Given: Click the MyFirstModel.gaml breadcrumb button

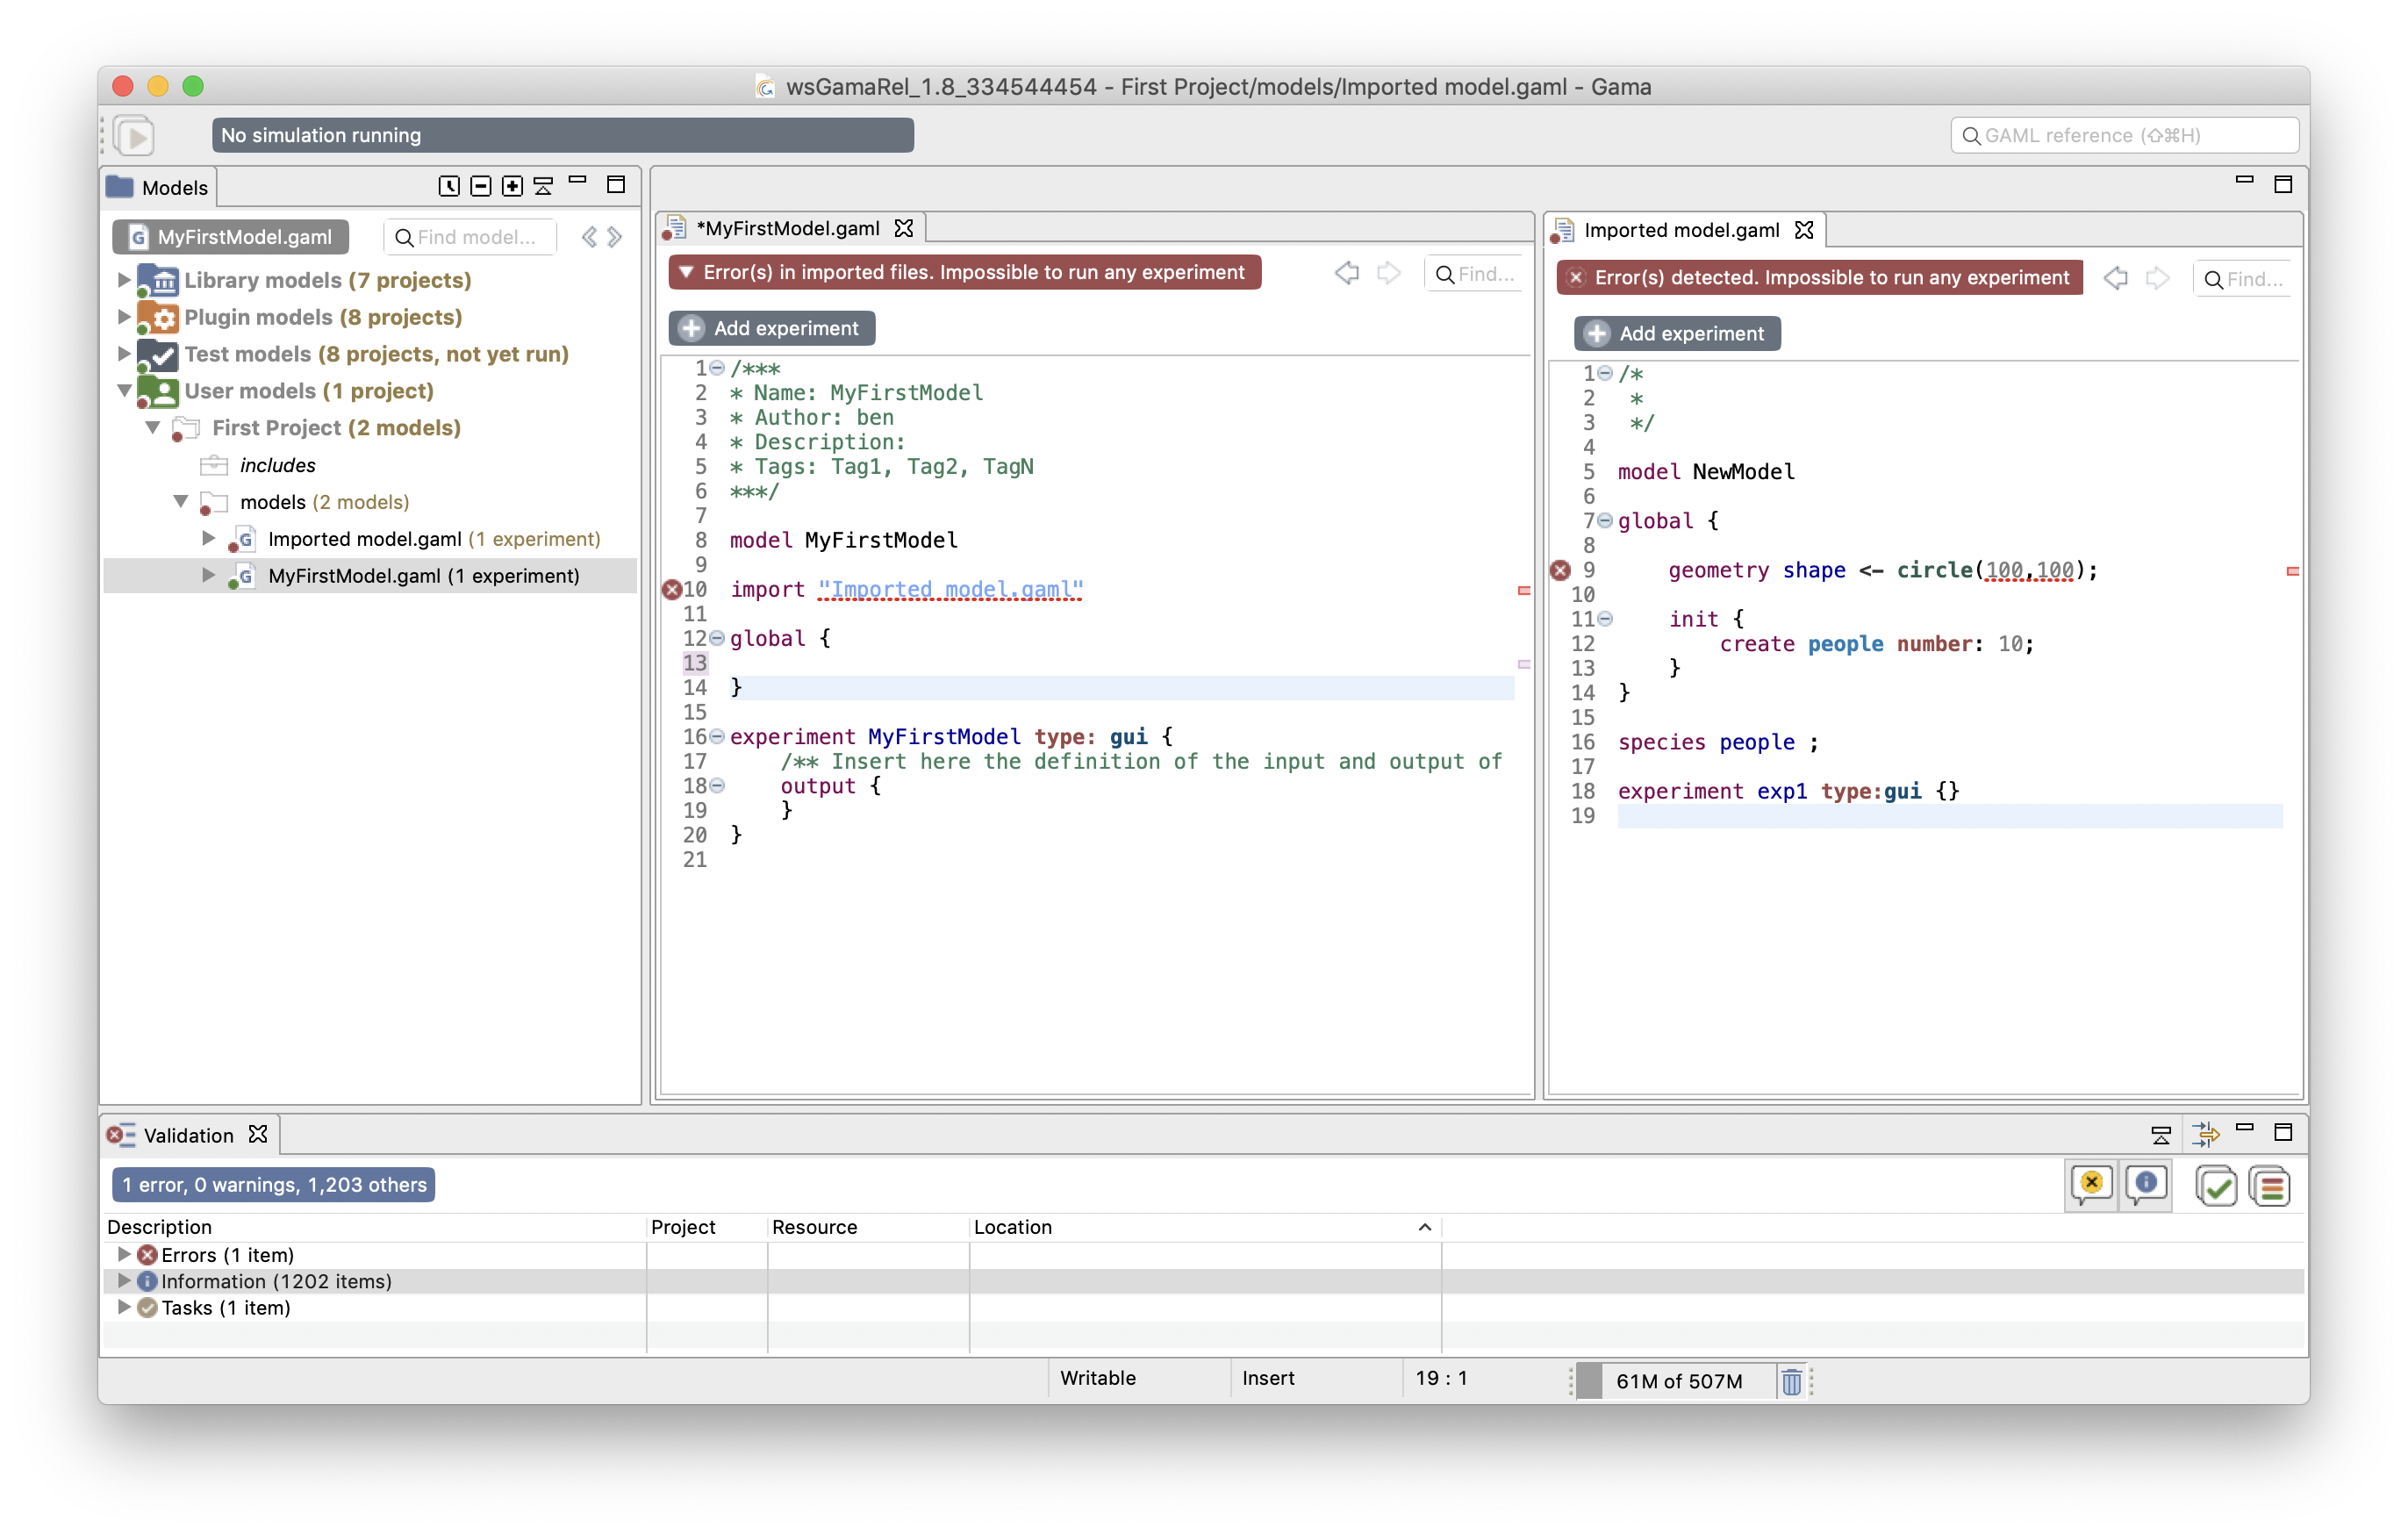Looking at the screenshot, I should point(231,237).
